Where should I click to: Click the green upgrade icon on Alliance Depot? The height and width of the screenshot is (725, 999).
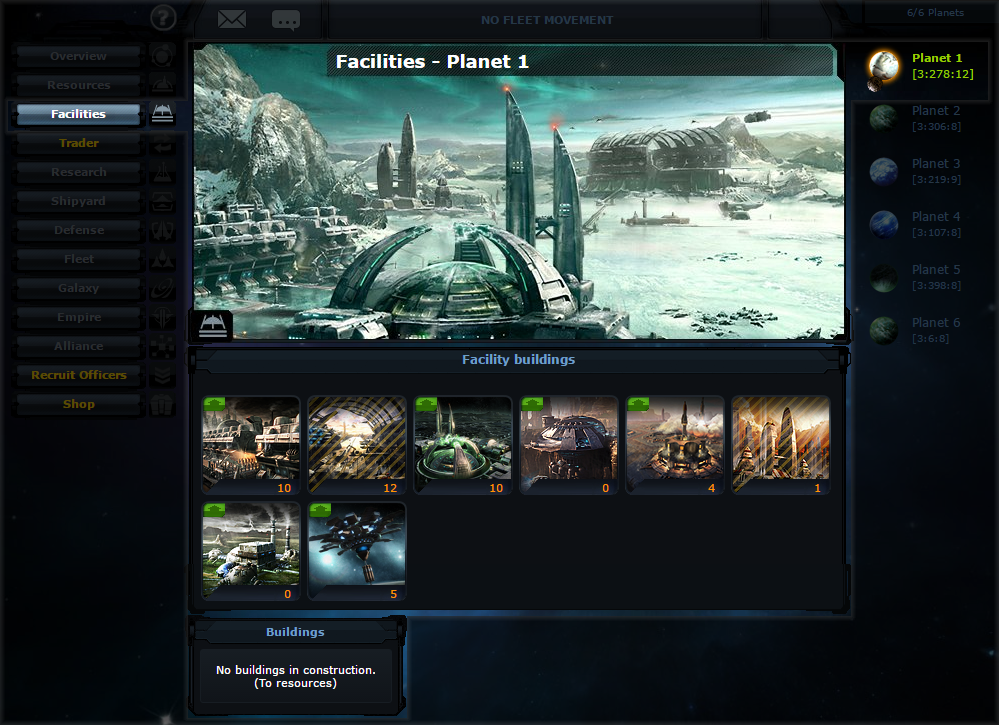pos(532,403)
